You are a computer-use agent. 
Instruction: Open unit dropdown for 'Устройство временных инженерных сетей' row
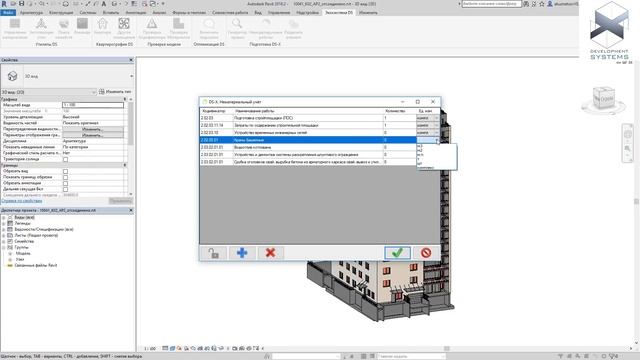click(436, 133)
